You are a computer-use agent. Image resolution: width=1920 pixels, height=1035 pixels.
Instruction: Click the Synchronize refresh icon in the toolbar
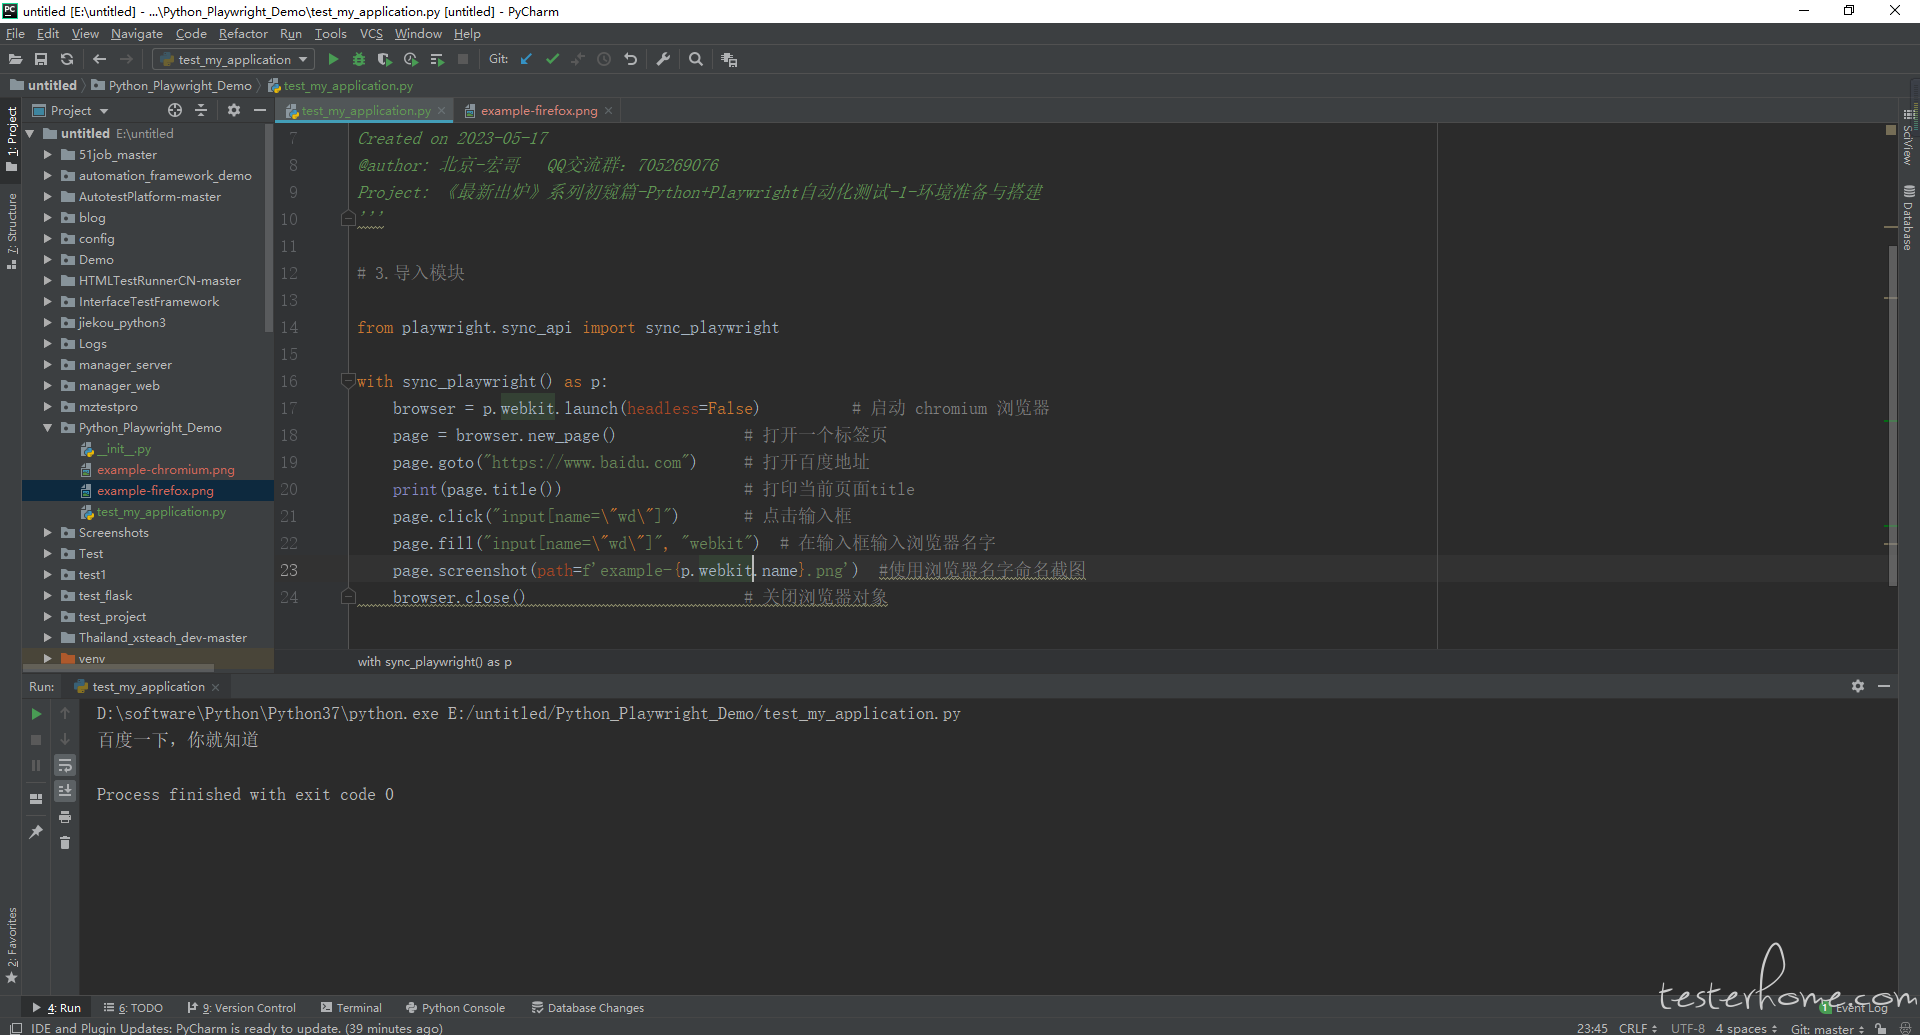(67, 60)
